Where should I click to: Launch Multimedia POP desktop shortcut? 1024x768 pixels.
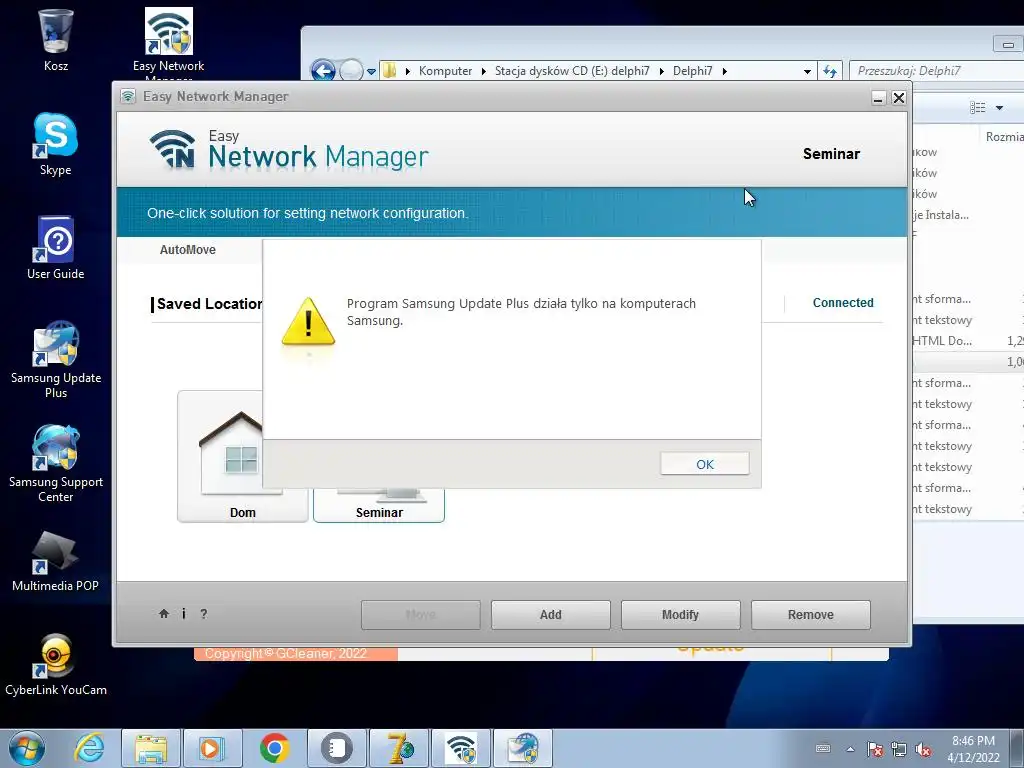56,562
